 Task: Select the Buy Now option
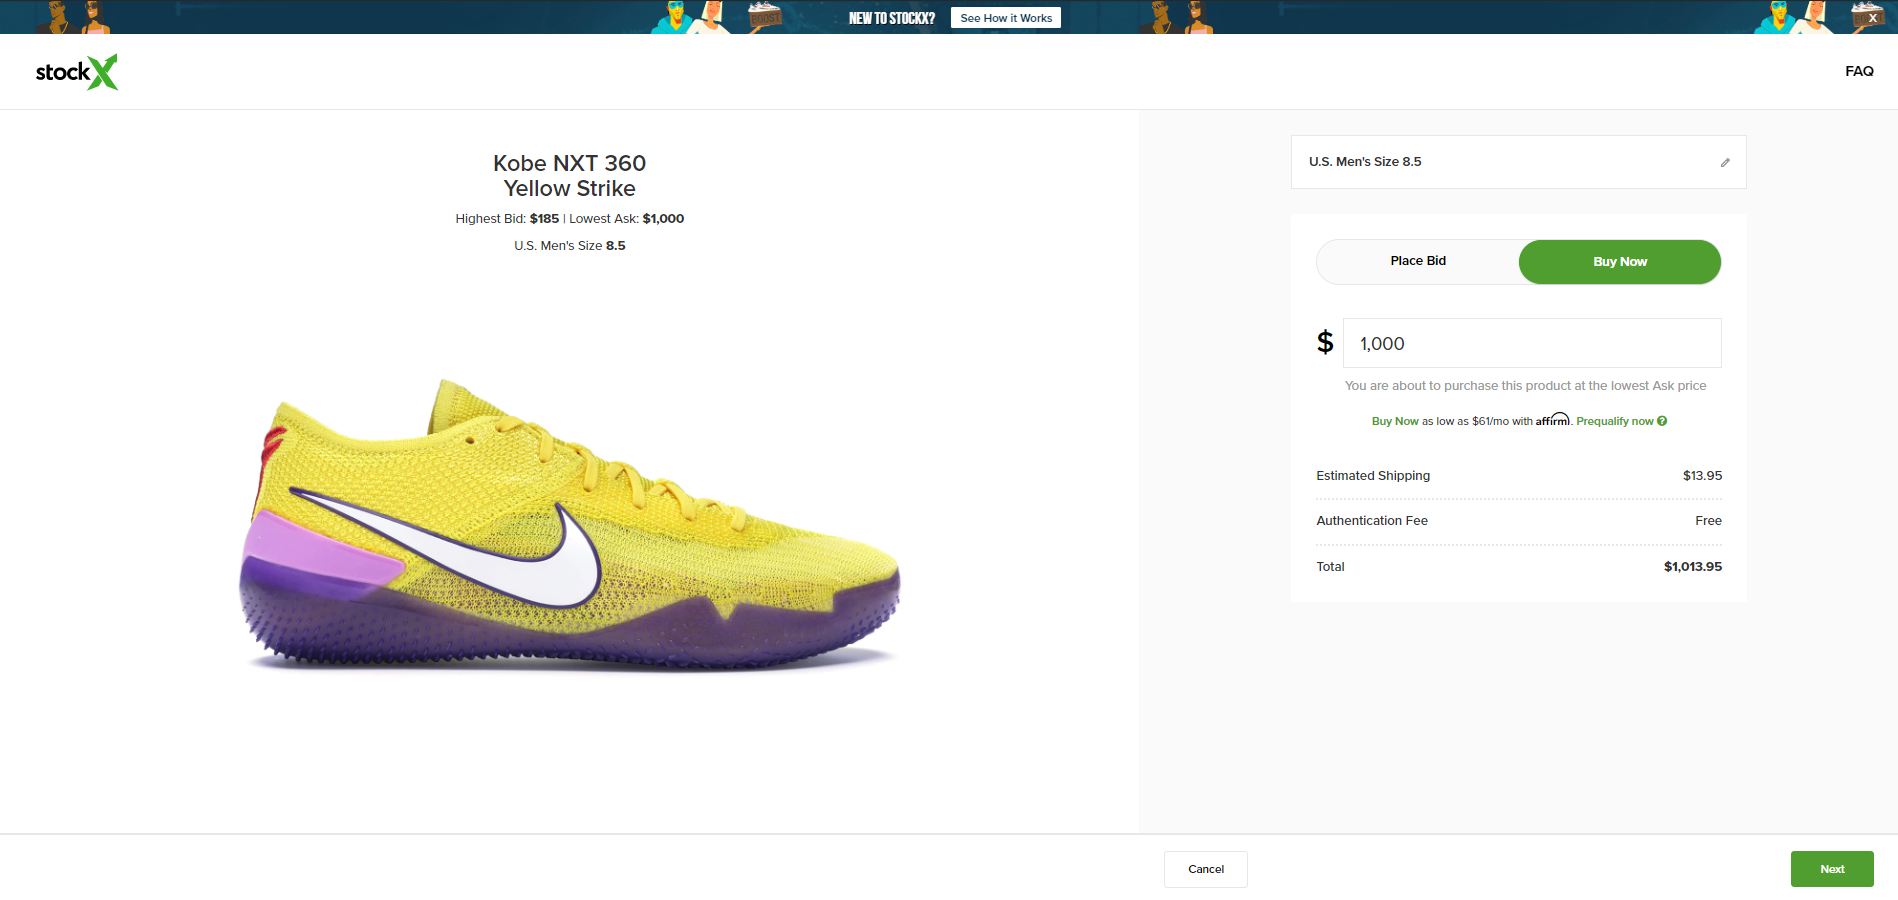[x=1620, y=262]
